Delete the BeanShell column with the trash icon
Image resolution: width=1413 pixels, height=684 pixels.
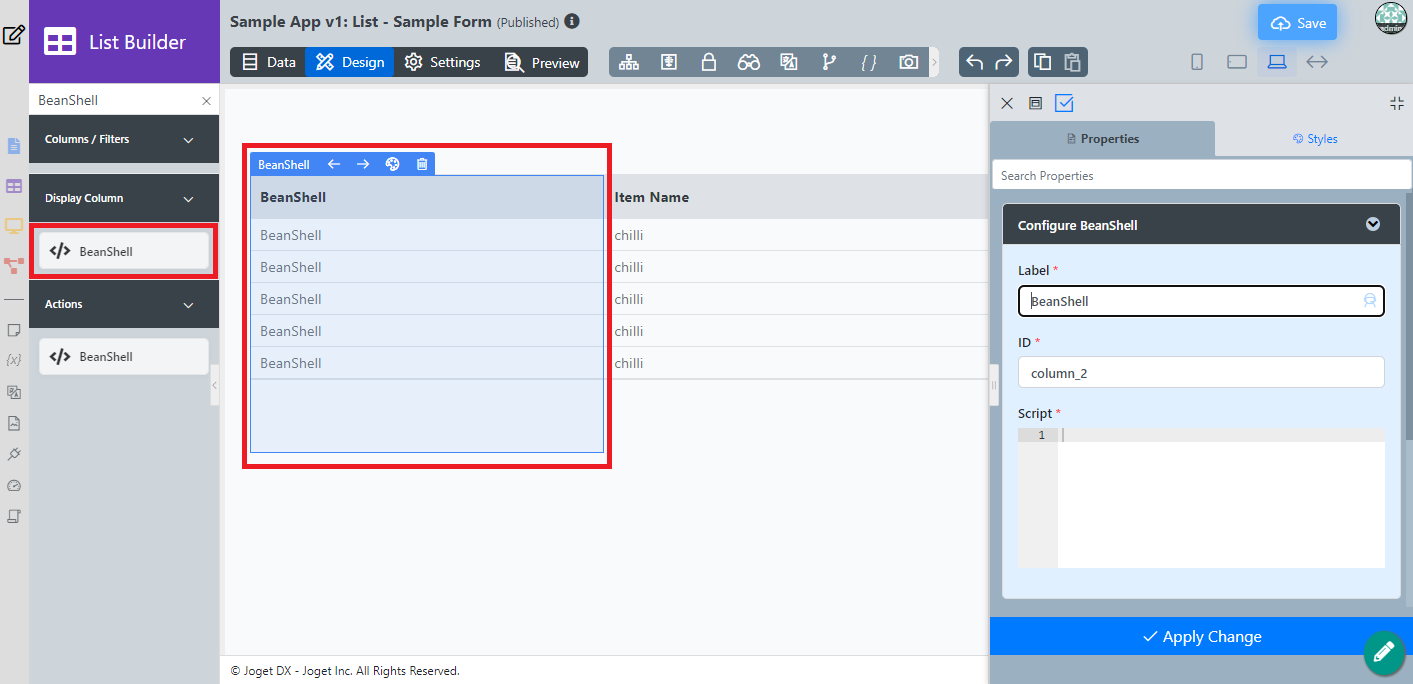pos(422,164)
